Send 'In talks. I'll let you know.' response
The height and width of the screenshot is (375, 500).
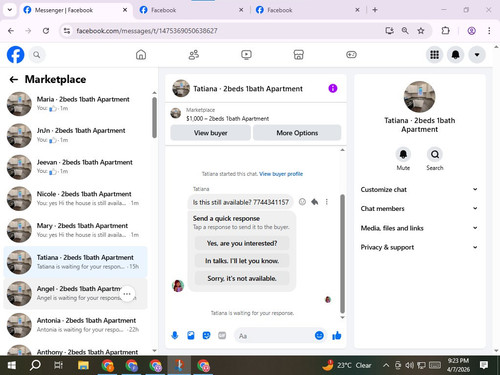[x=242, y=261]
